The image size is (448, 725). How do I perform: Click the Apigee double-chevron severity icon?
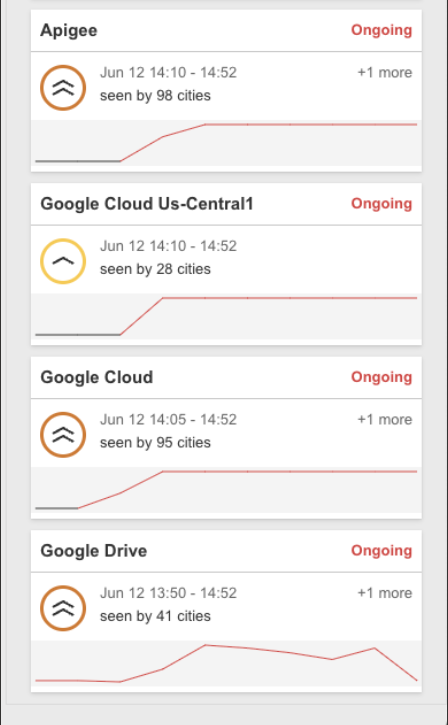(63, 88)
